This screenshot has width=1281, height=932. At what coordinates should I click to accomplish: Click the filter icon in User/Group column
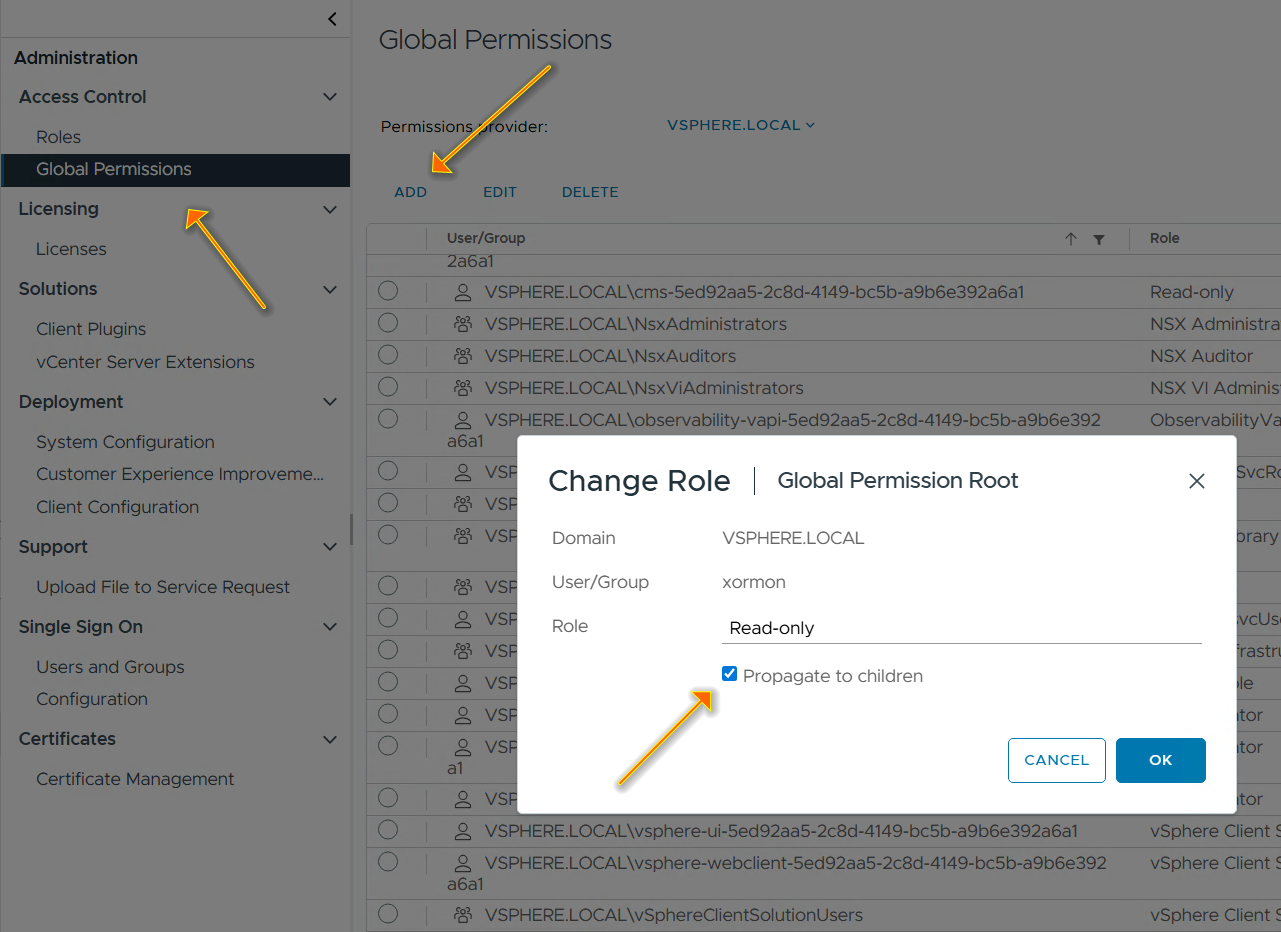(1099, 239)
